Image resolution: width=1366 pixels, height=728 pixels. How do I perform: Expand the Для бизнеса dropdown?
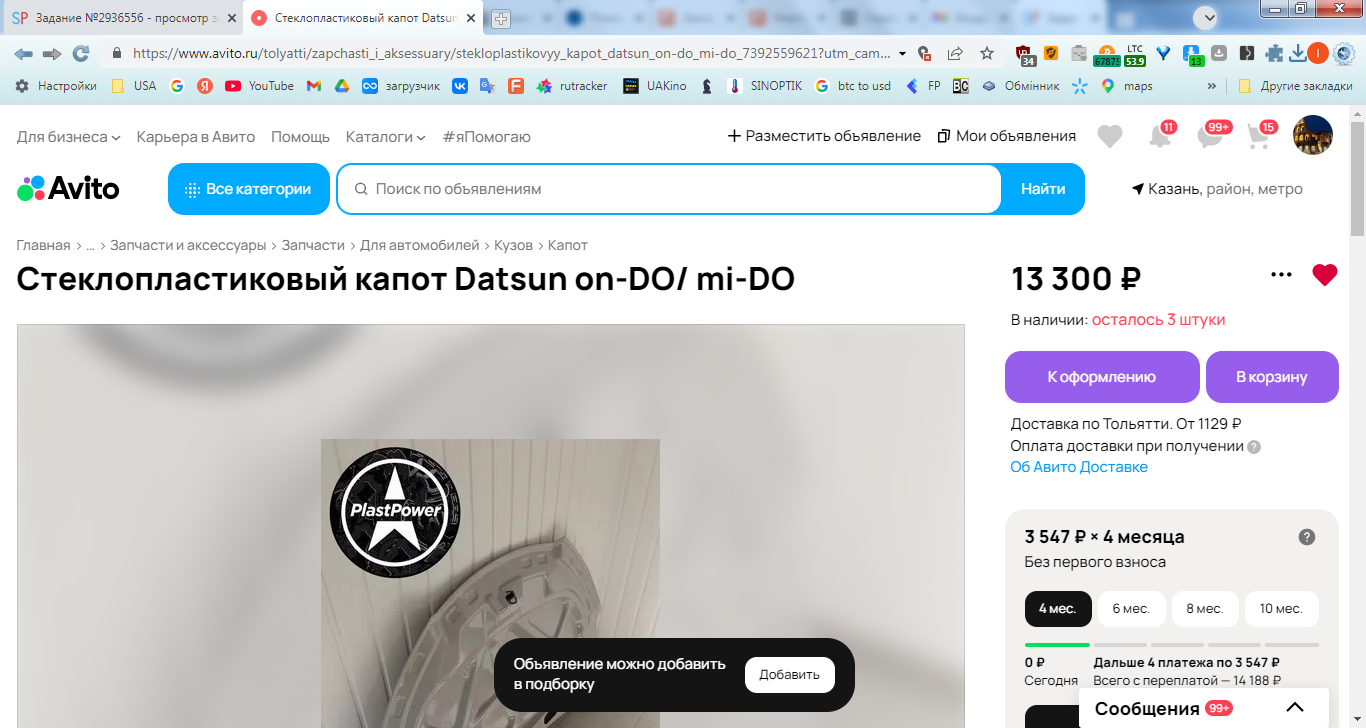click(69, 136)
